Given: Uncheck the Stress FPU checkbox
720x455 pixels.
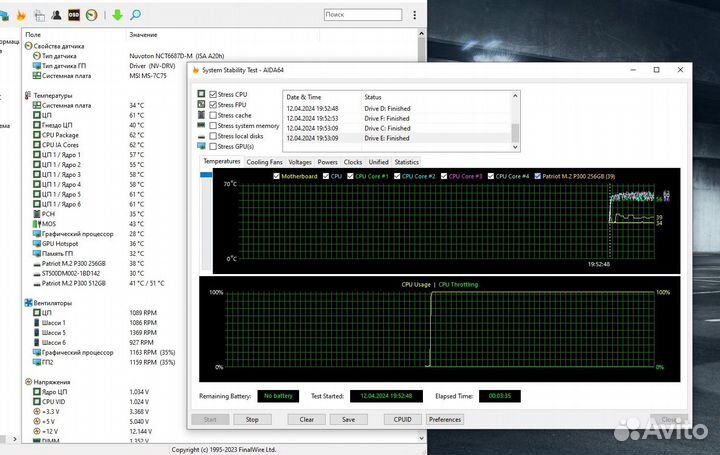Looking at the screenshot, I should click(213, 105).
